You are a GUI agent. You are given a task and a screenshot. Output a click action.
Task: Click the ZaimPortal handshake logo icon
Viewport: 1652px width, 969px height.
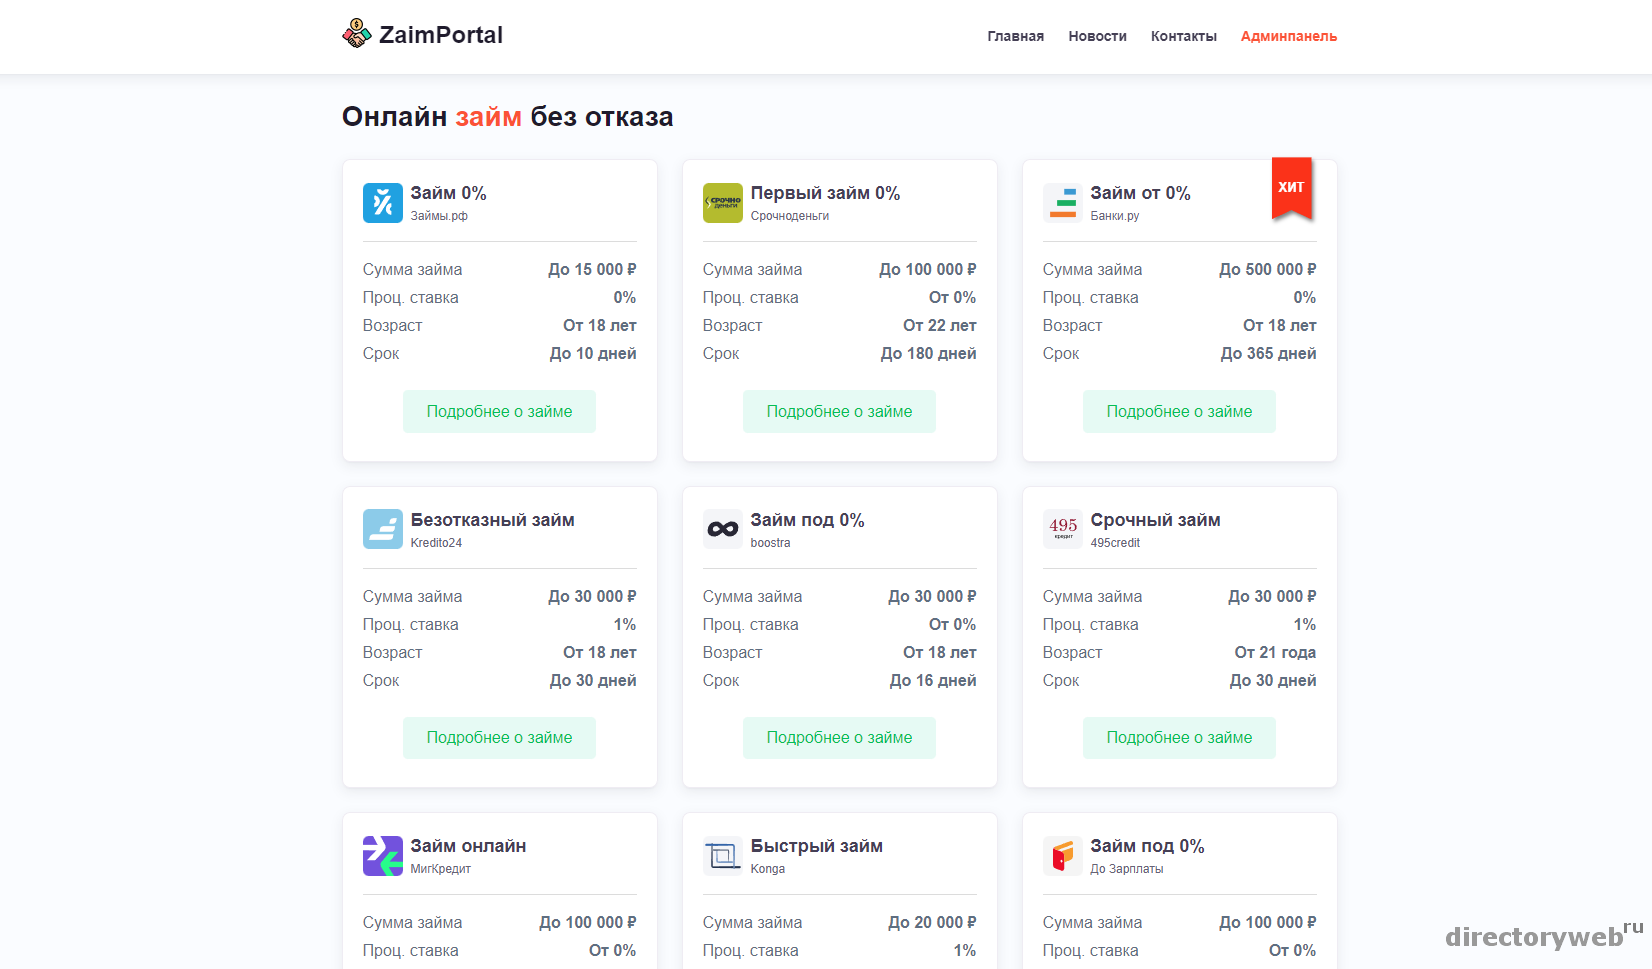(x=357, y=34)
